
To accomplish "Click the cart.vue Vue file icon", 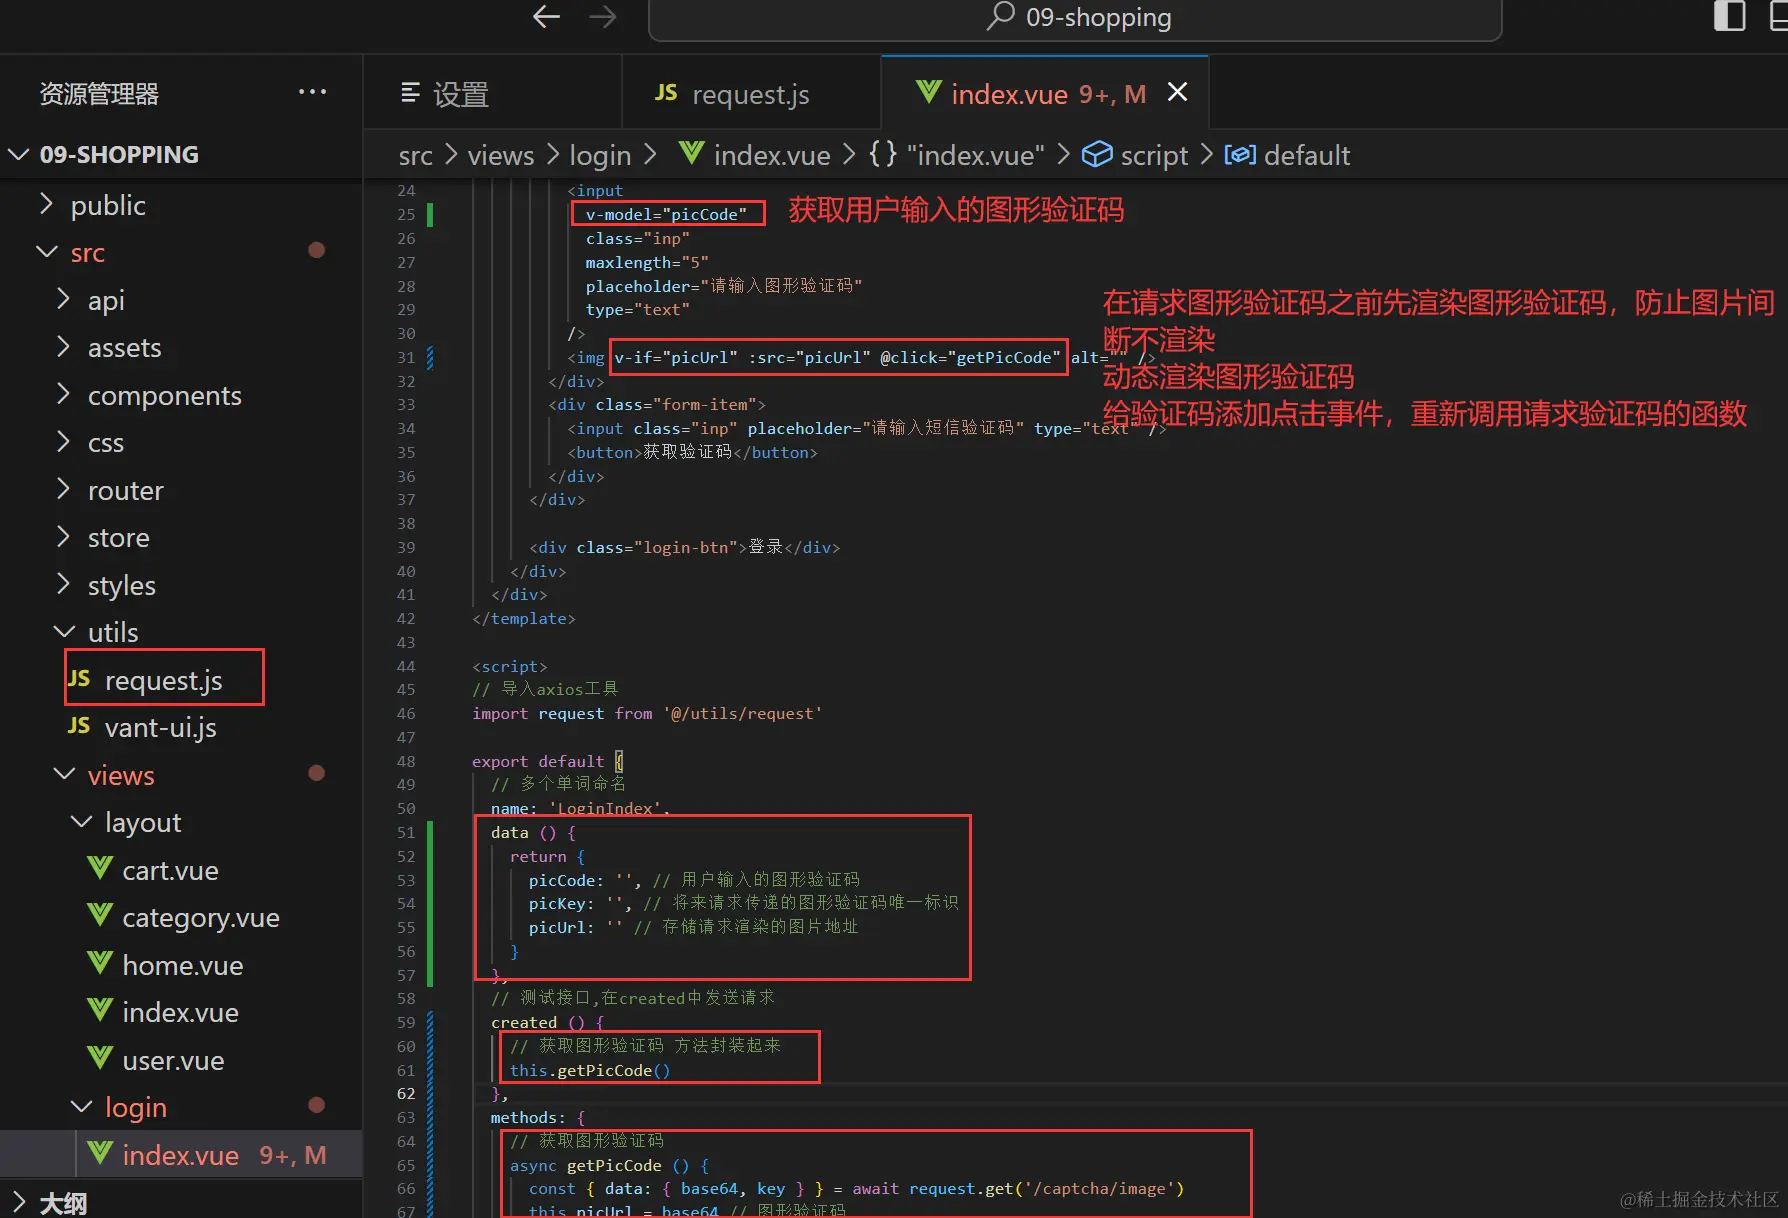I will coord(100,868).
